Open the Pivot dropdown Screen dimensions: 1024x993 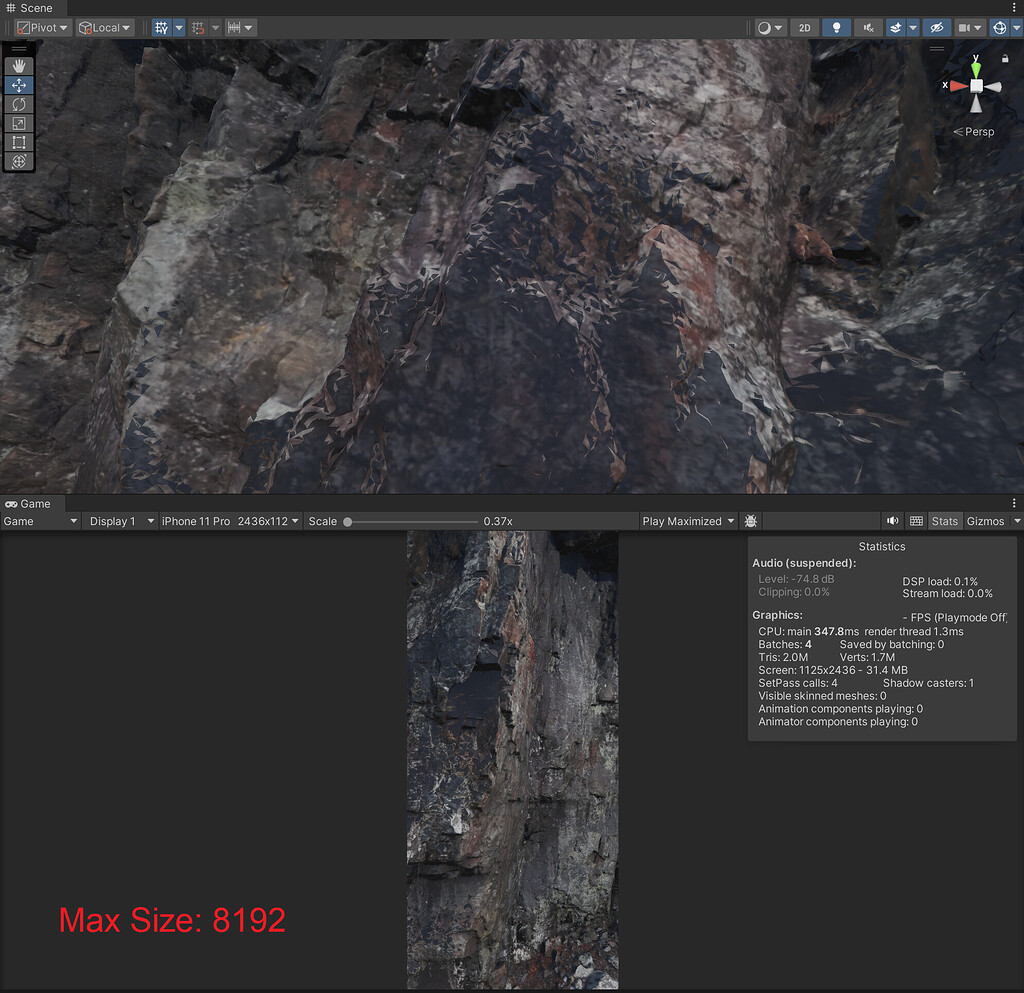coord(41,27)
